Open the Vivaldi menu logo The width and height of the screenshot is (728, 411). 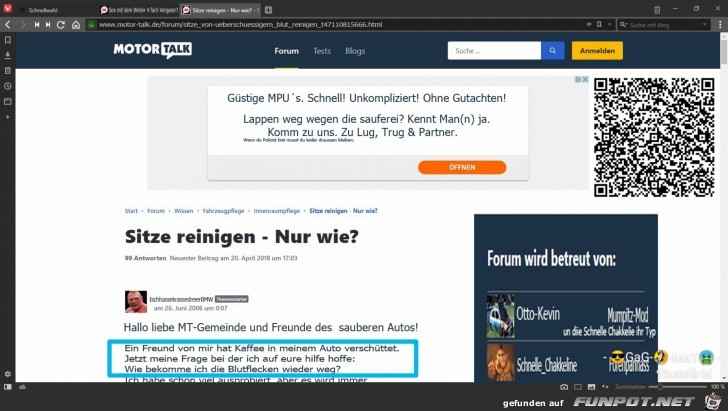(8, 8)
